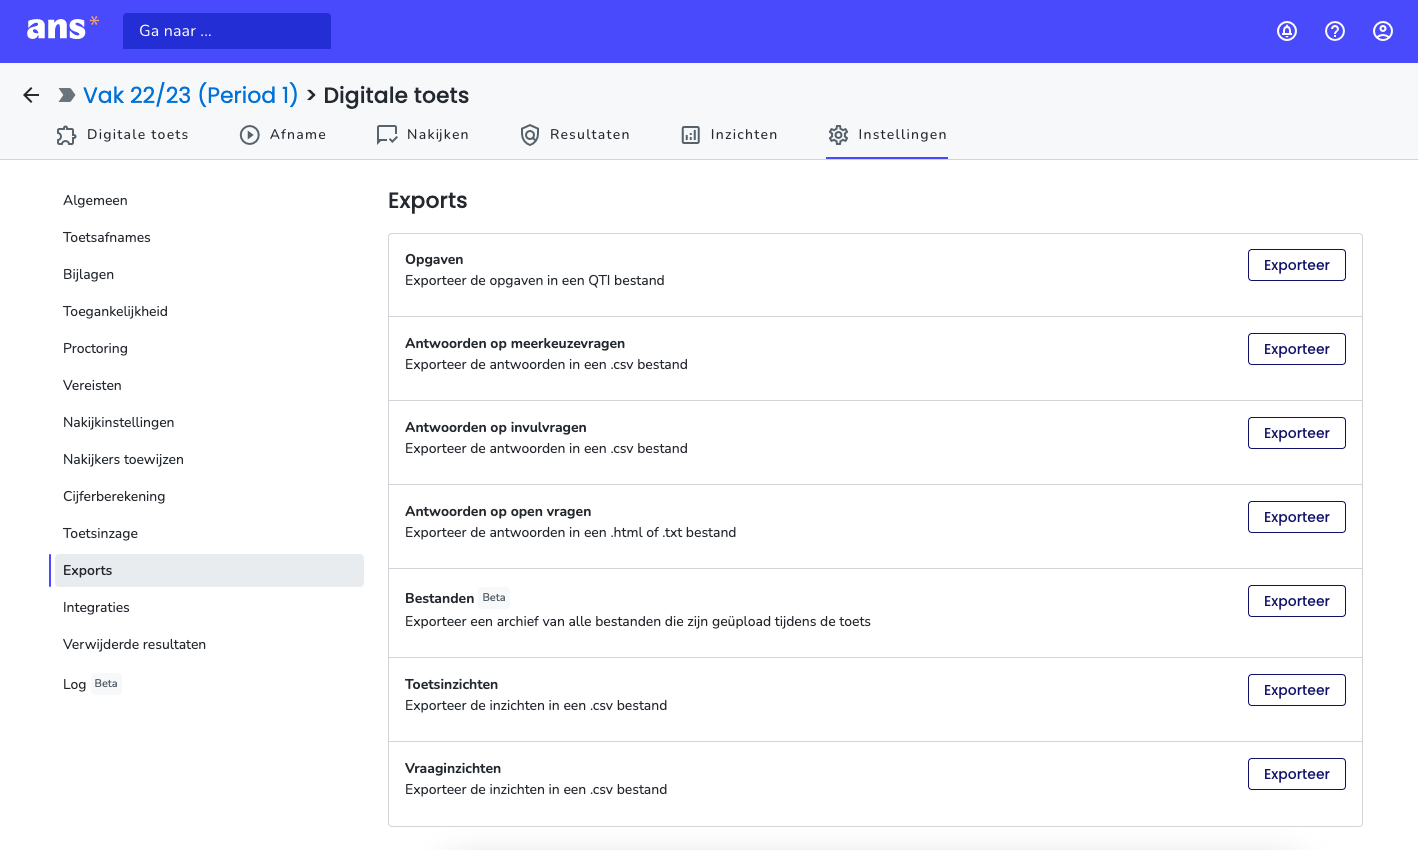Click the 'Exports' page heading

point(427,200)
